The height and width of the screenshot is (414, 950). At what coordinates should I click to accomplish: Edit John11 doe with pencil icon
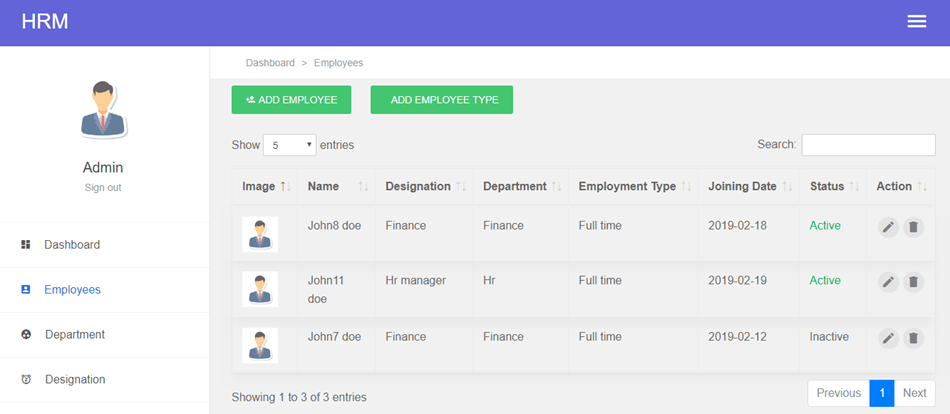click(x=888, y=282)
